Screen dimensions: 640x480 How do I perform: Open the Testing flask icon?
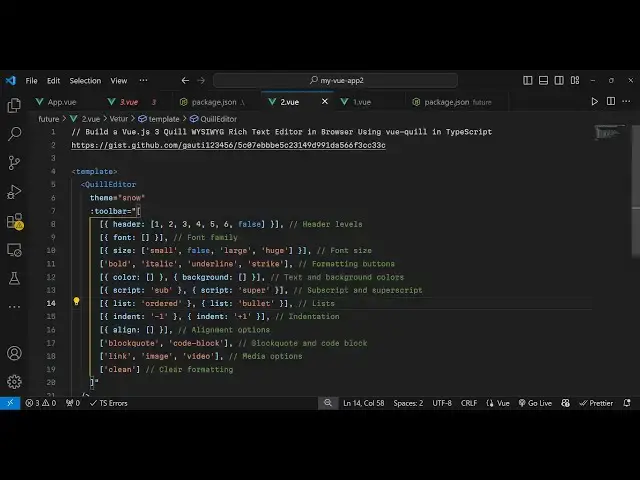point(14,279)
